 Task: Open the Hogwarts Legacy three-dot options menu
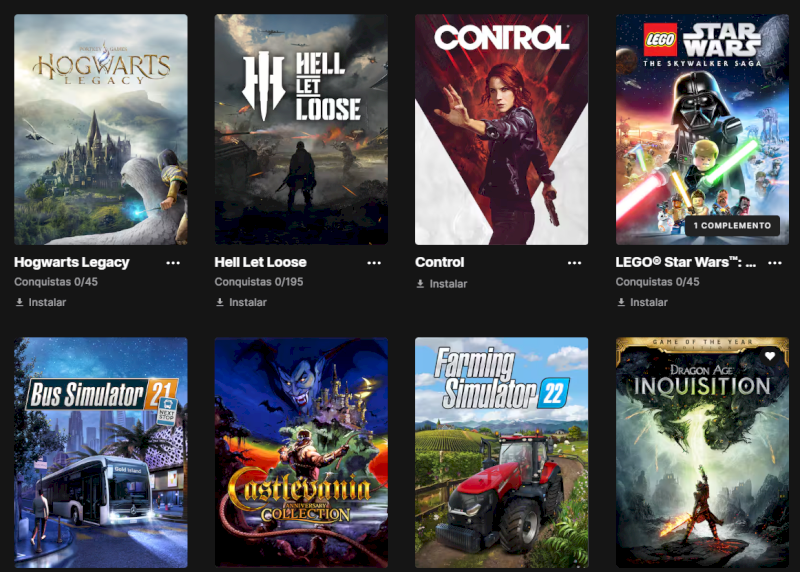point(173,263)
